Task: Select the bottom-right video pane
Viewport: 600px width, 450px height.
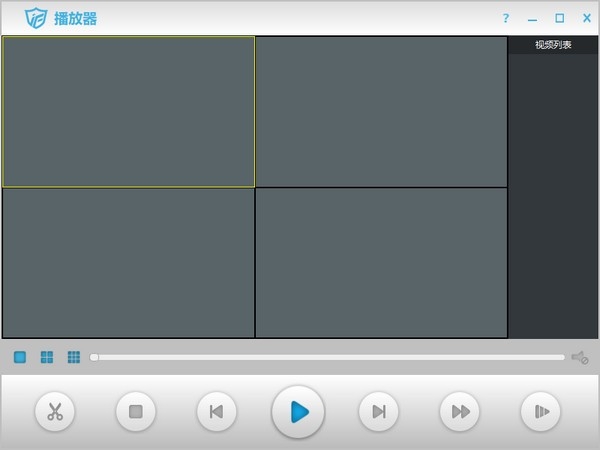Action: [x=381, y=263]
